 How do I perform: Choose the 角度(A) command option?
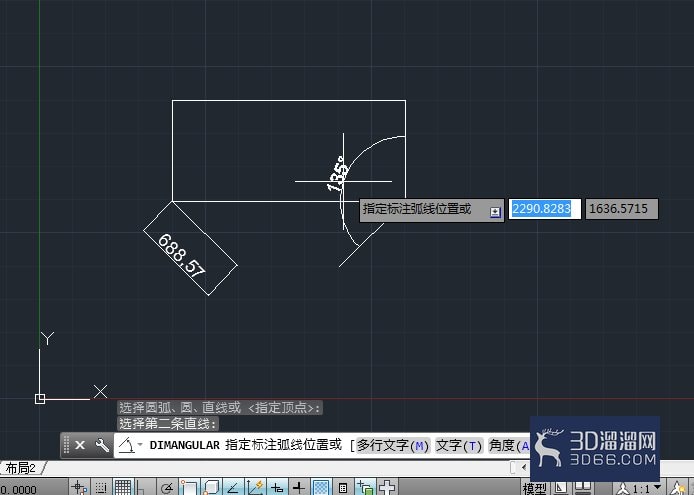click(x=509, y=445)
